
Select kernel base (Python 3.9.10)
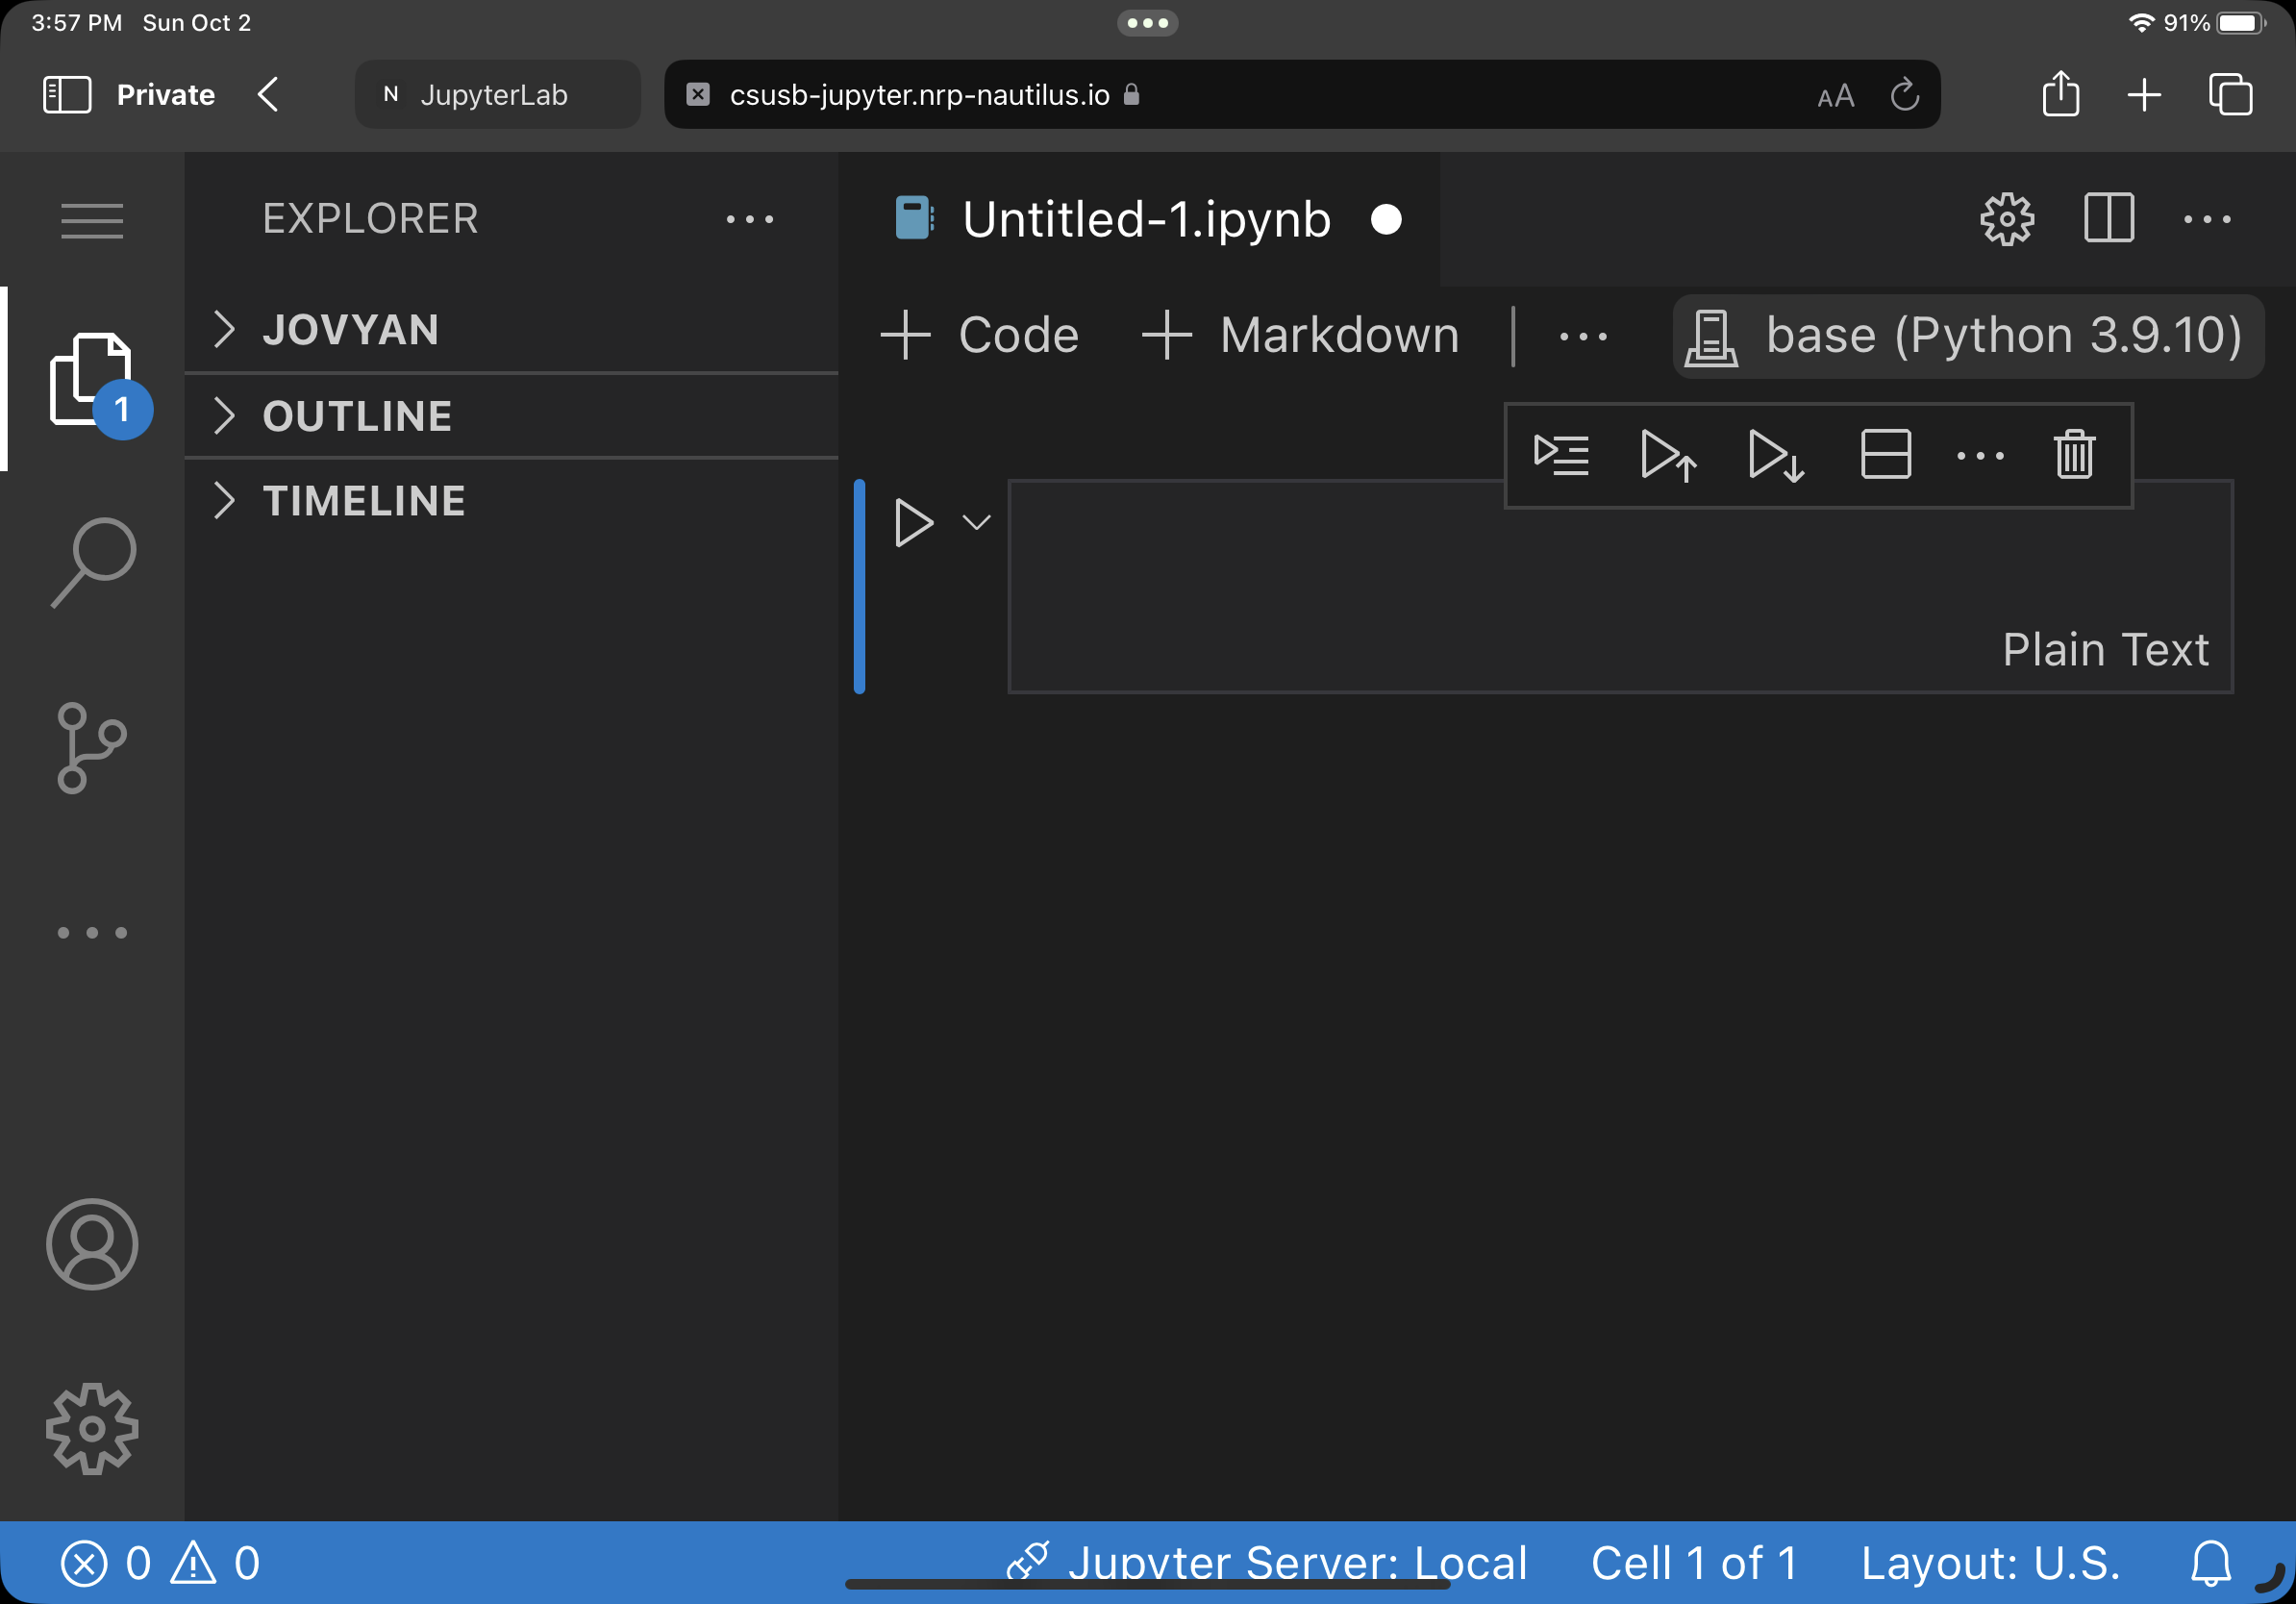tap(1968, 336)
